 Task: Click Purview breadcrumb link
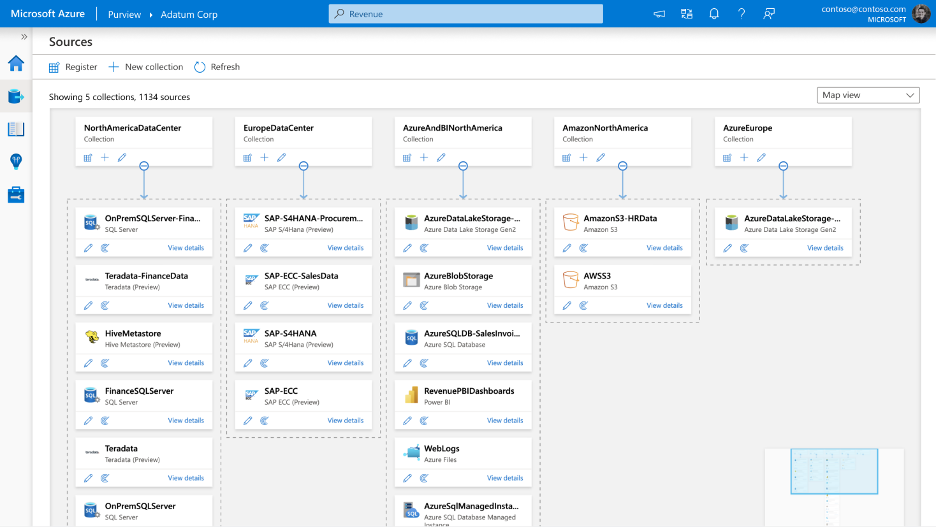124,14
